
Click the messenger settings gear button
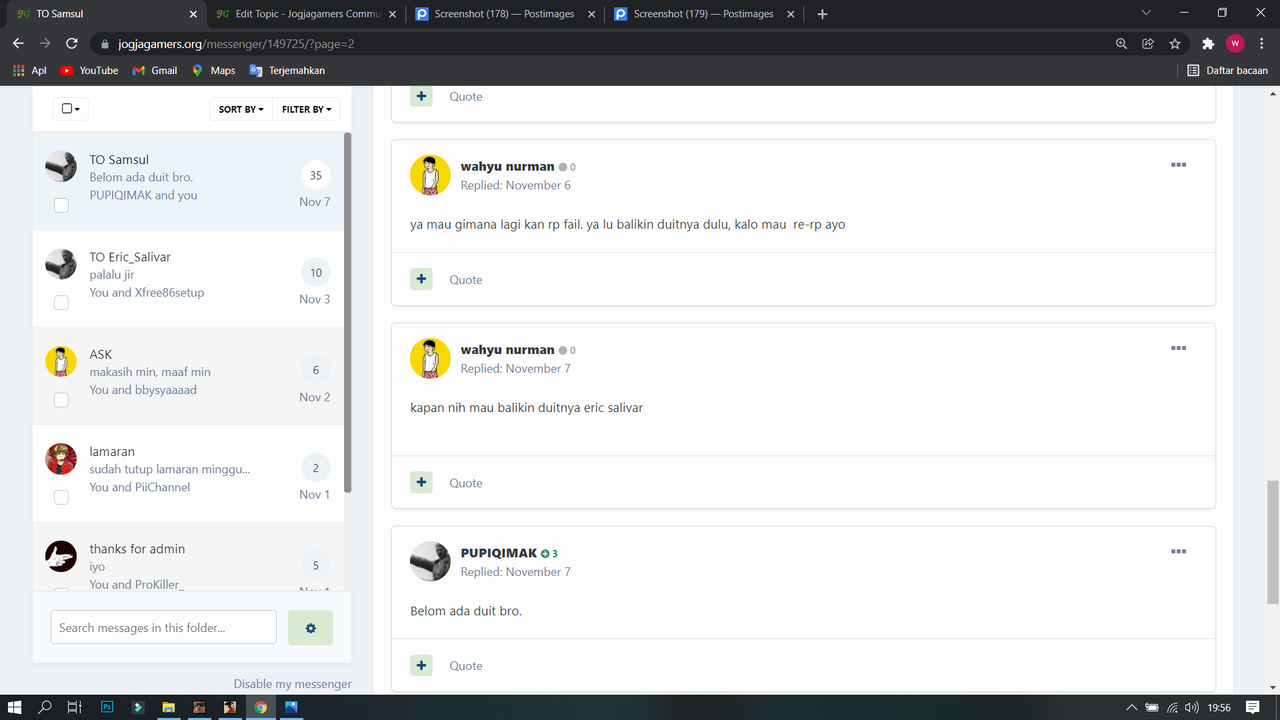tap(310, 627)
